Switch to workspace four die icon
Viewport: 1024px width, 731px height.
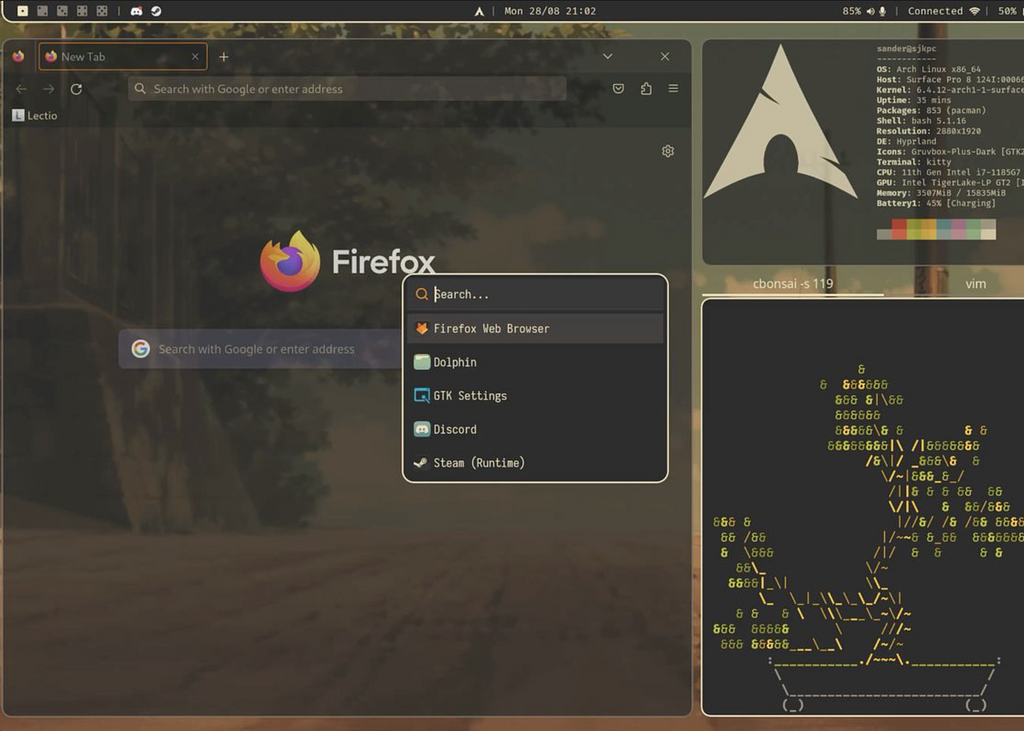82,10
